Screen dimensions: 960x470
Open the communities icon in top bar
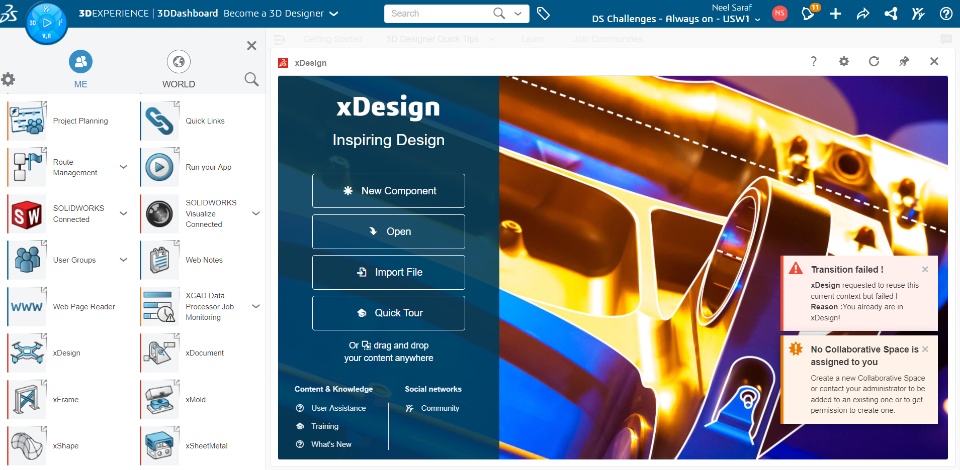coord(918,13)
